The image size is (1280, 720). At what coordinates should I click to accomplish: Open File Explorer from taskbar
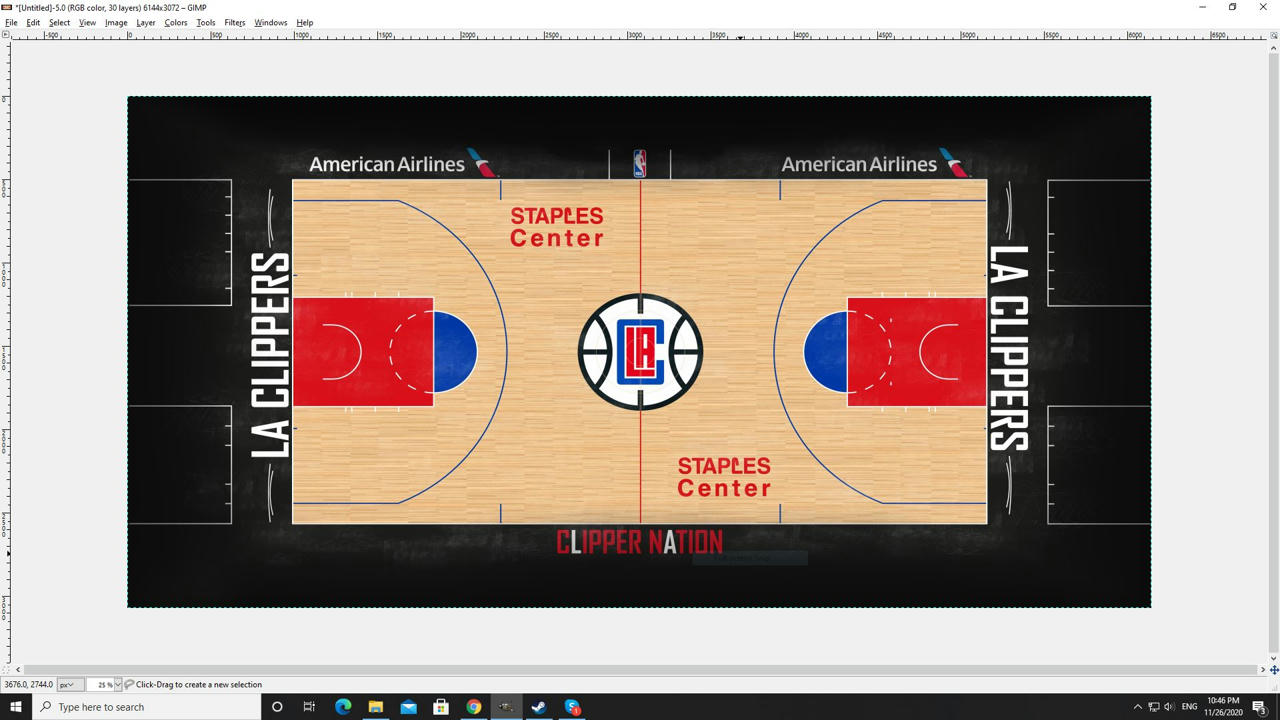tap(375, 707)
